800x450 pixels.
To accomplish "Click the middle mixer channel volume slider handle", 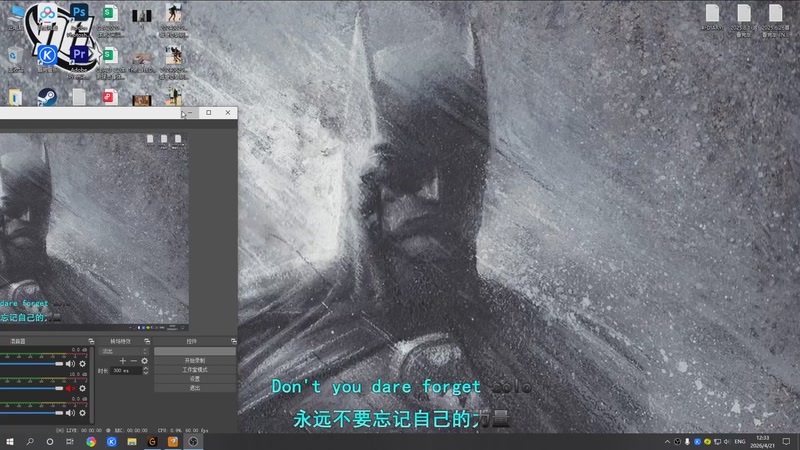I will [59, 388].
